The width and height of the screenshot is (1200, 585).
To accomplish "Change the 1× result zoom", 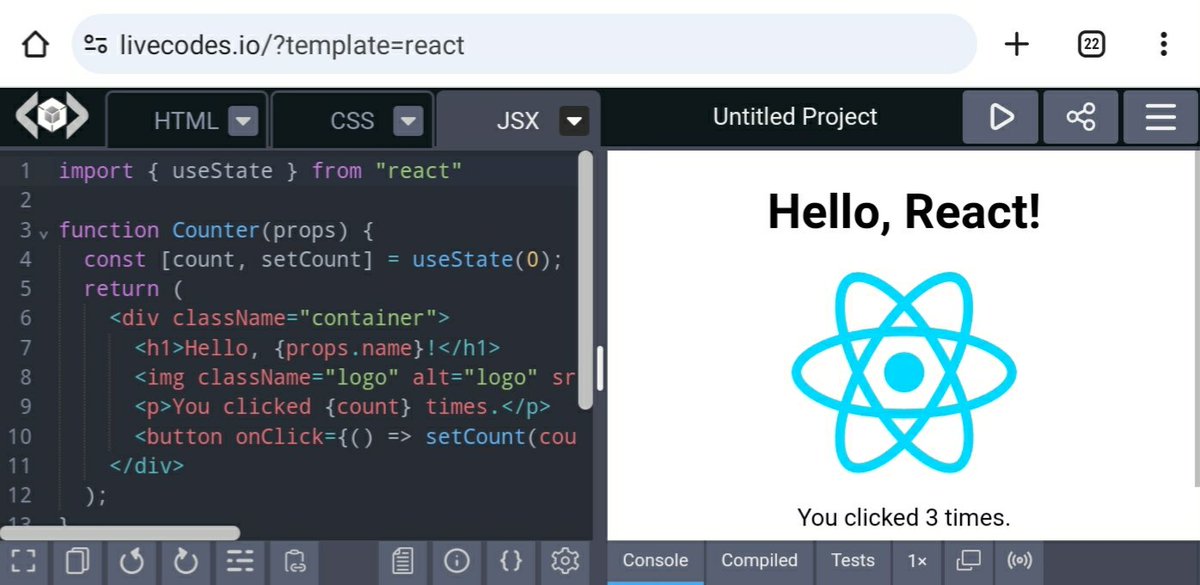I will 917,561.
